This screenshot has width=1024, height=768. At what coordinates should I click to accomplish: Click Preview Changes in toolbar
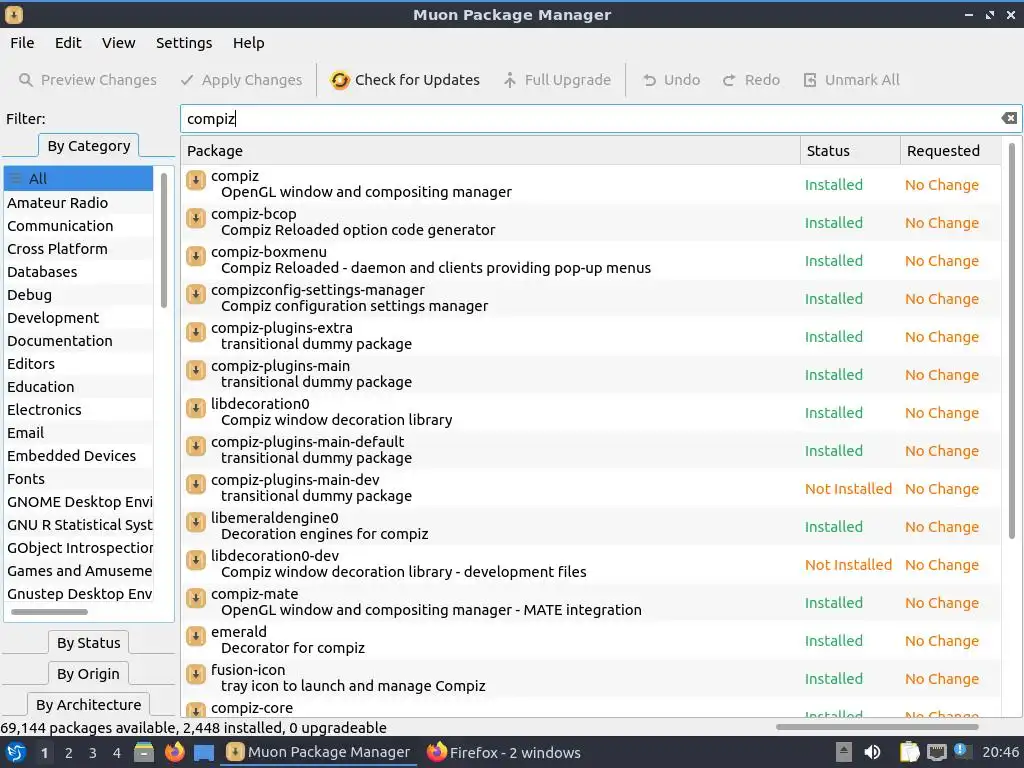(88, 80)
